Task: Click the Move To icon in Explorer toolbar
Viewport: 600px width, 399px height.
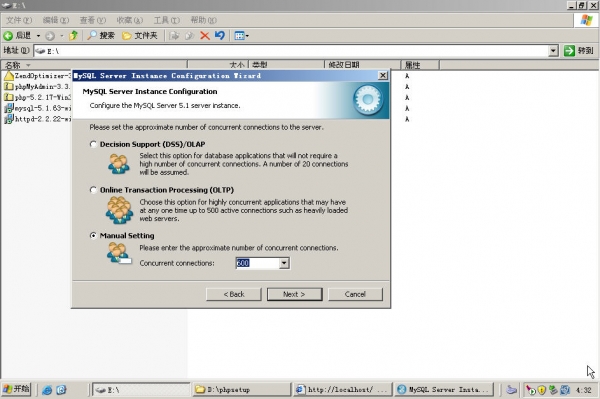Action: 174,36
